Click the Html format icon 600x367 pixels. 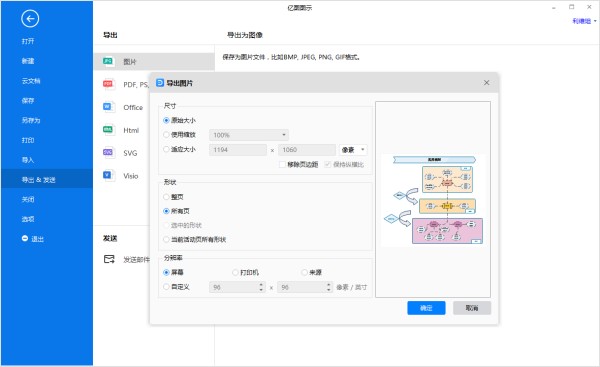tap(108, 130)
